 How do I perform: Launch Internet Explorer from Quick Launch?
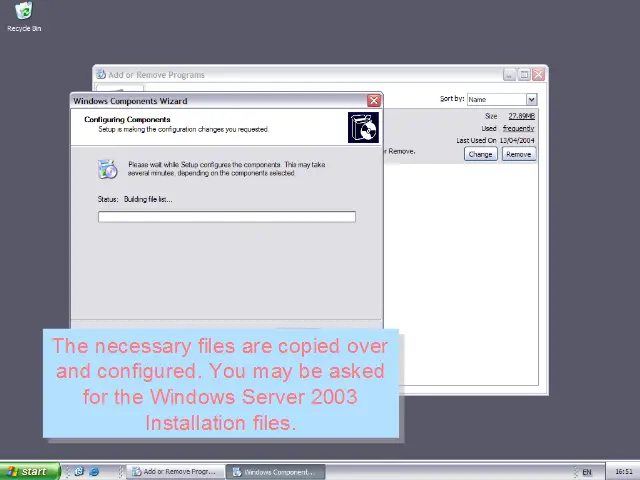(94, 471)
